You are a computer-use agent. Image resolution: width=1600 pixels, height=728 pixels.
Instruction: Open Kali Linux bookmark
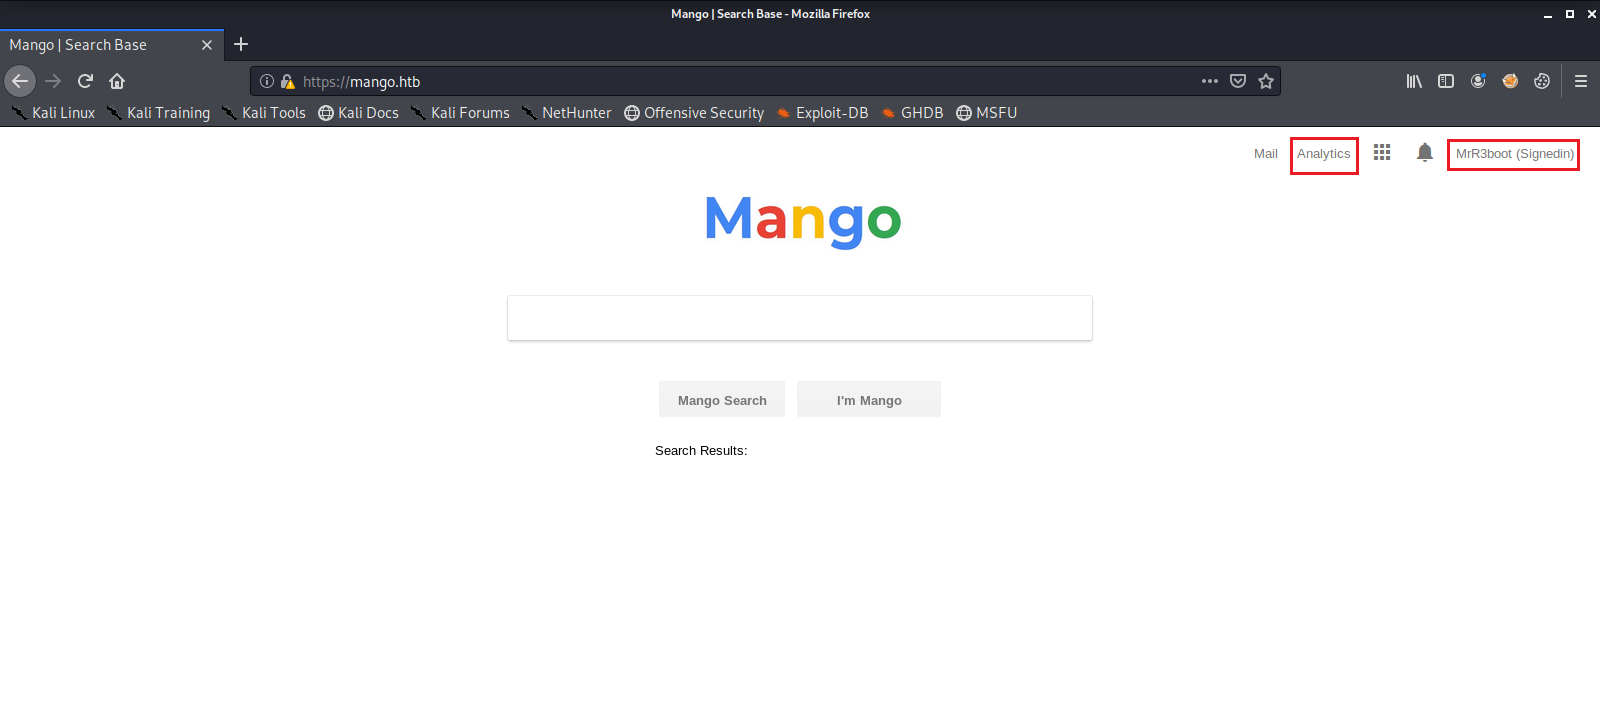(x=53, y=113)
